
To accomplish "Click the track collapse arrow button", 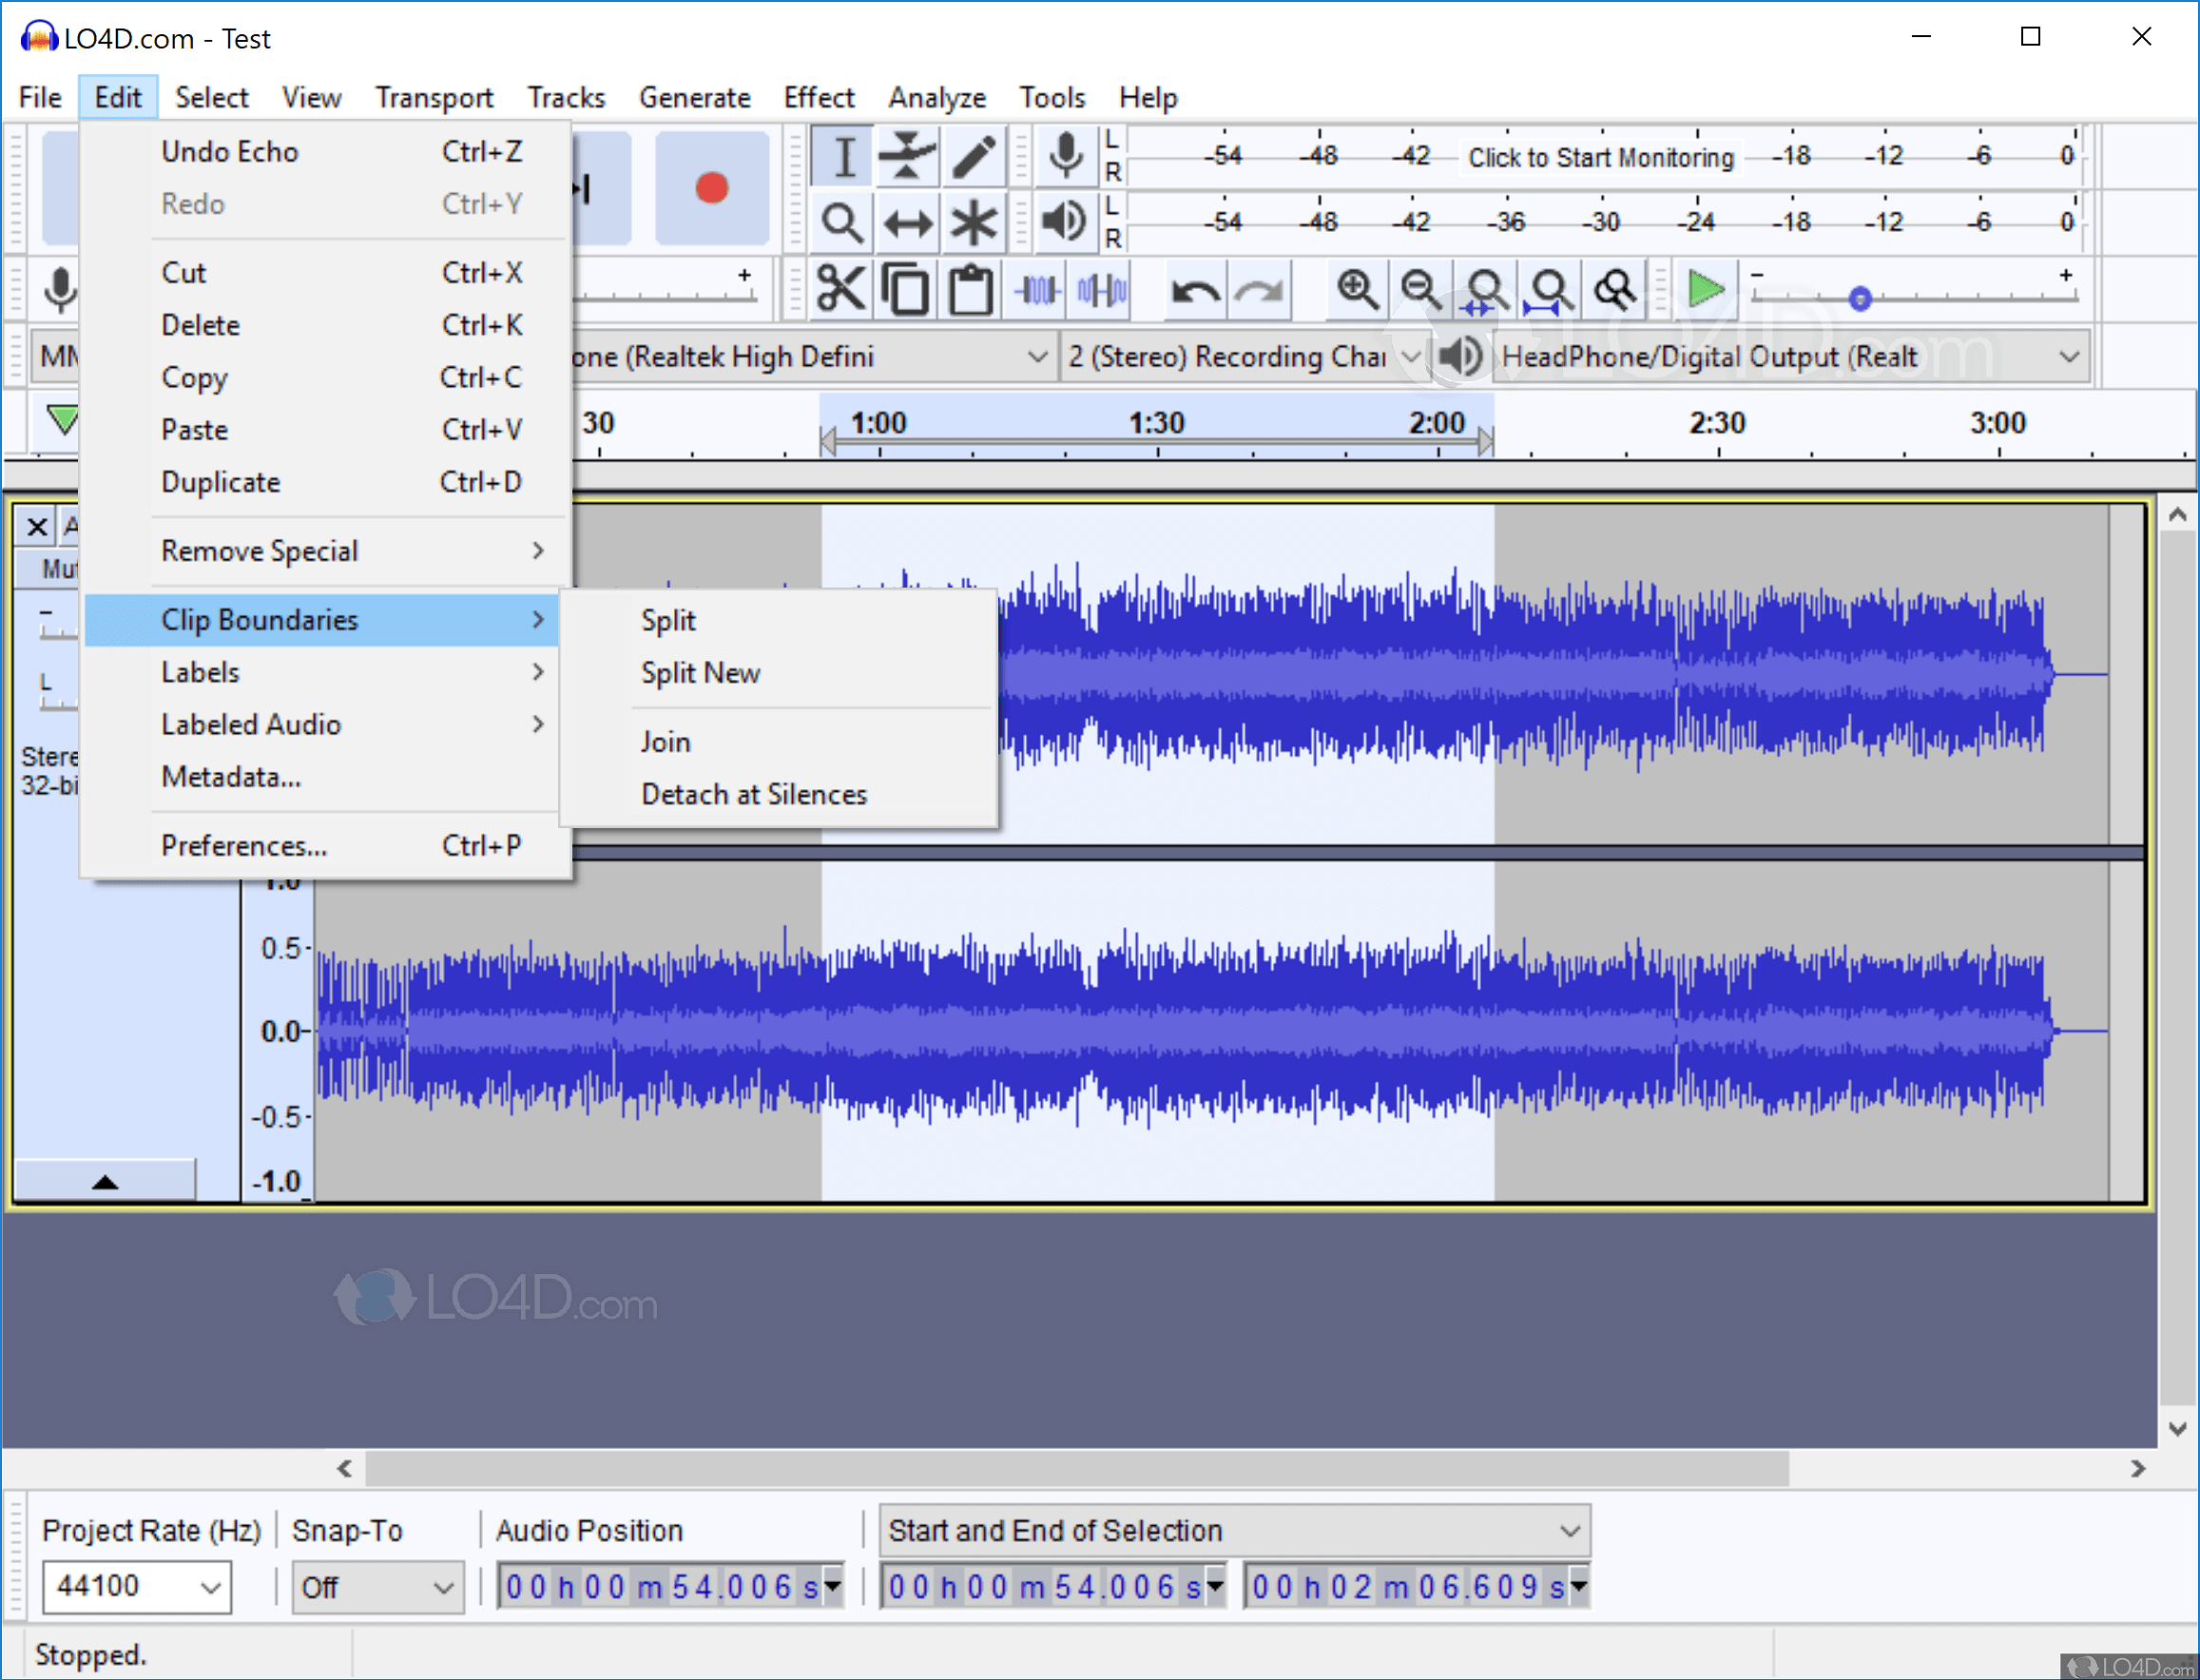I will tap(105, 1182).
